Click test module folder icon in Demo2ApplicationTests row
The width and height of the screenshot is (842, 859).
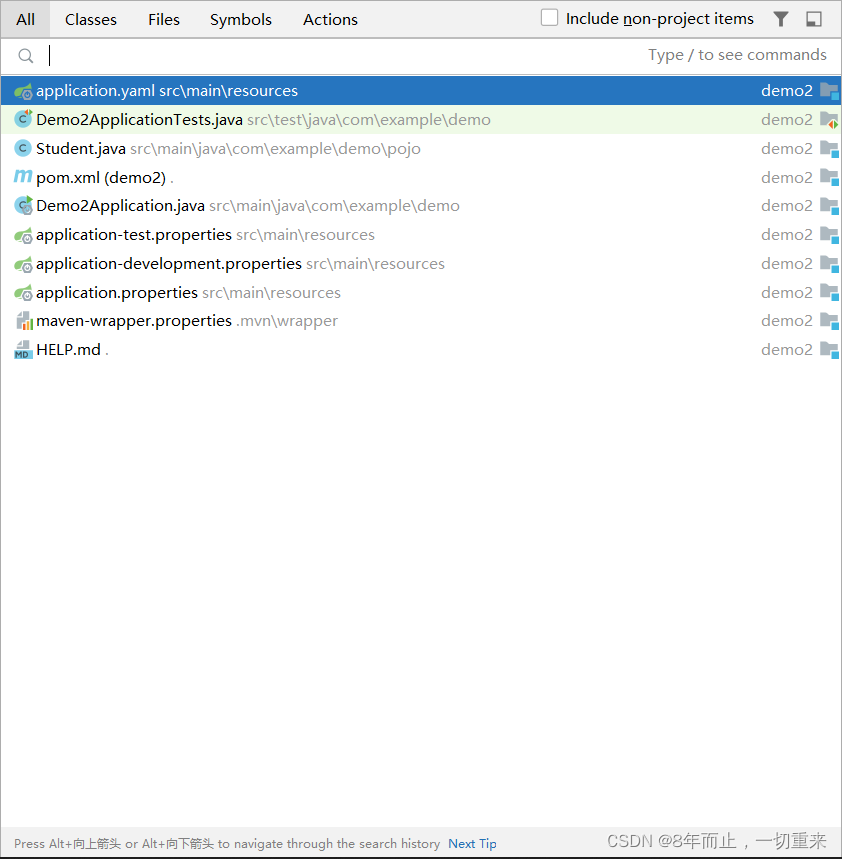pyautogui.click(x=829, y=119)
